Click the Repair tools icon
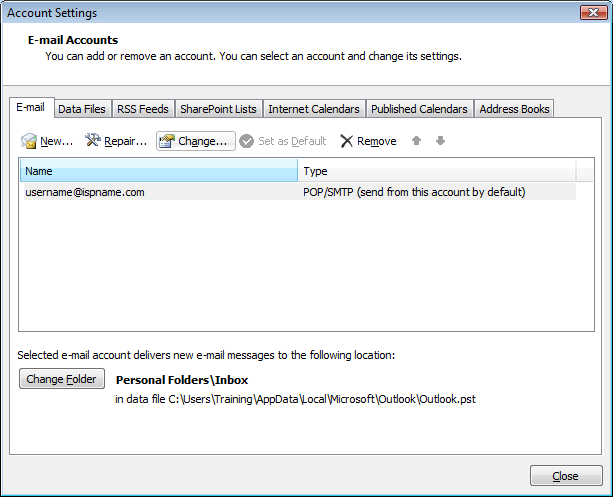Screen dimensions: 613x497 click(93, 141)
